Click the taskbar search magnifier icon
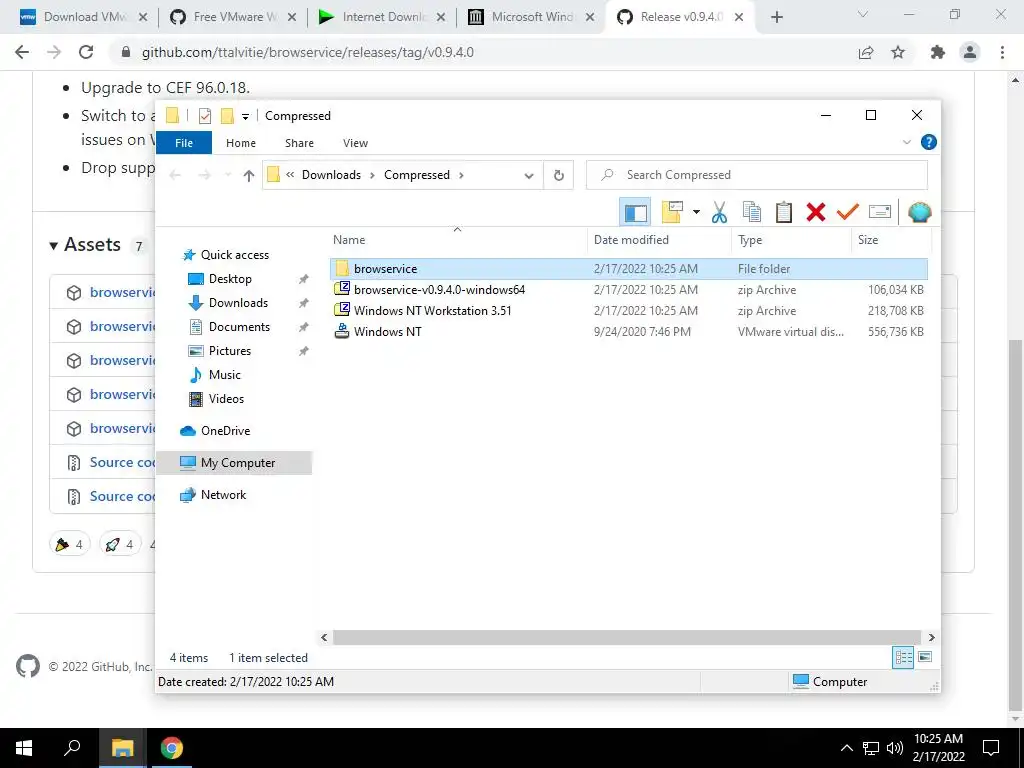This screenshot has height=768, width=1024. 72,748
